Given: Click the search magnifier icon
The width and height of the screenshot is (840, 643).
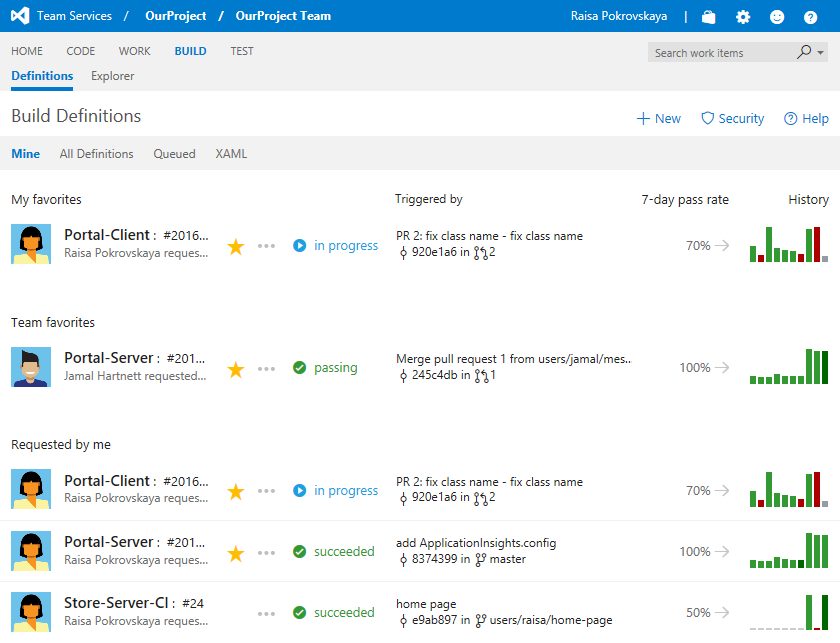Looking at the screenshot, I should [804, 52].
